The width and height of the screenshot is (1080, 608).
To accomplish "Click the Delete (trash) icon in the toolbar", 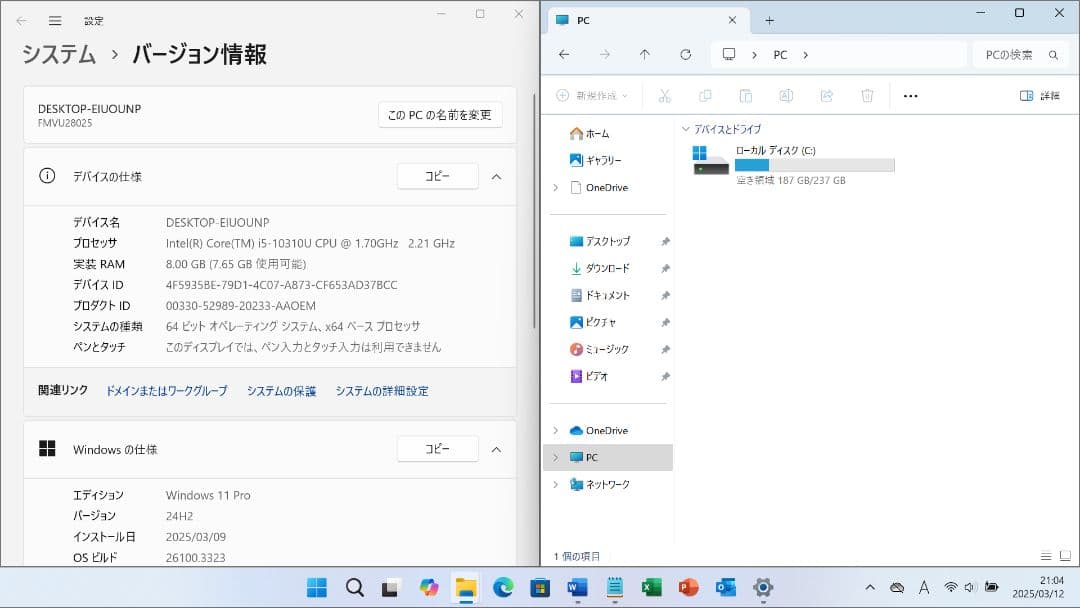I will (866, 95).
